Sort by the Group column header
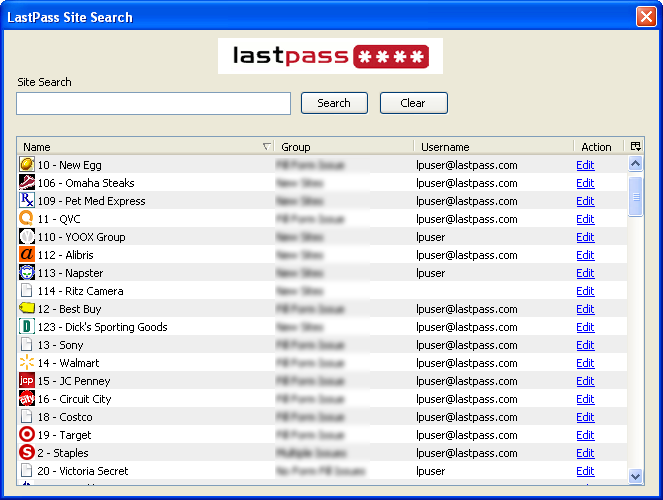This screenshot has width=663, height=500. 344,147
